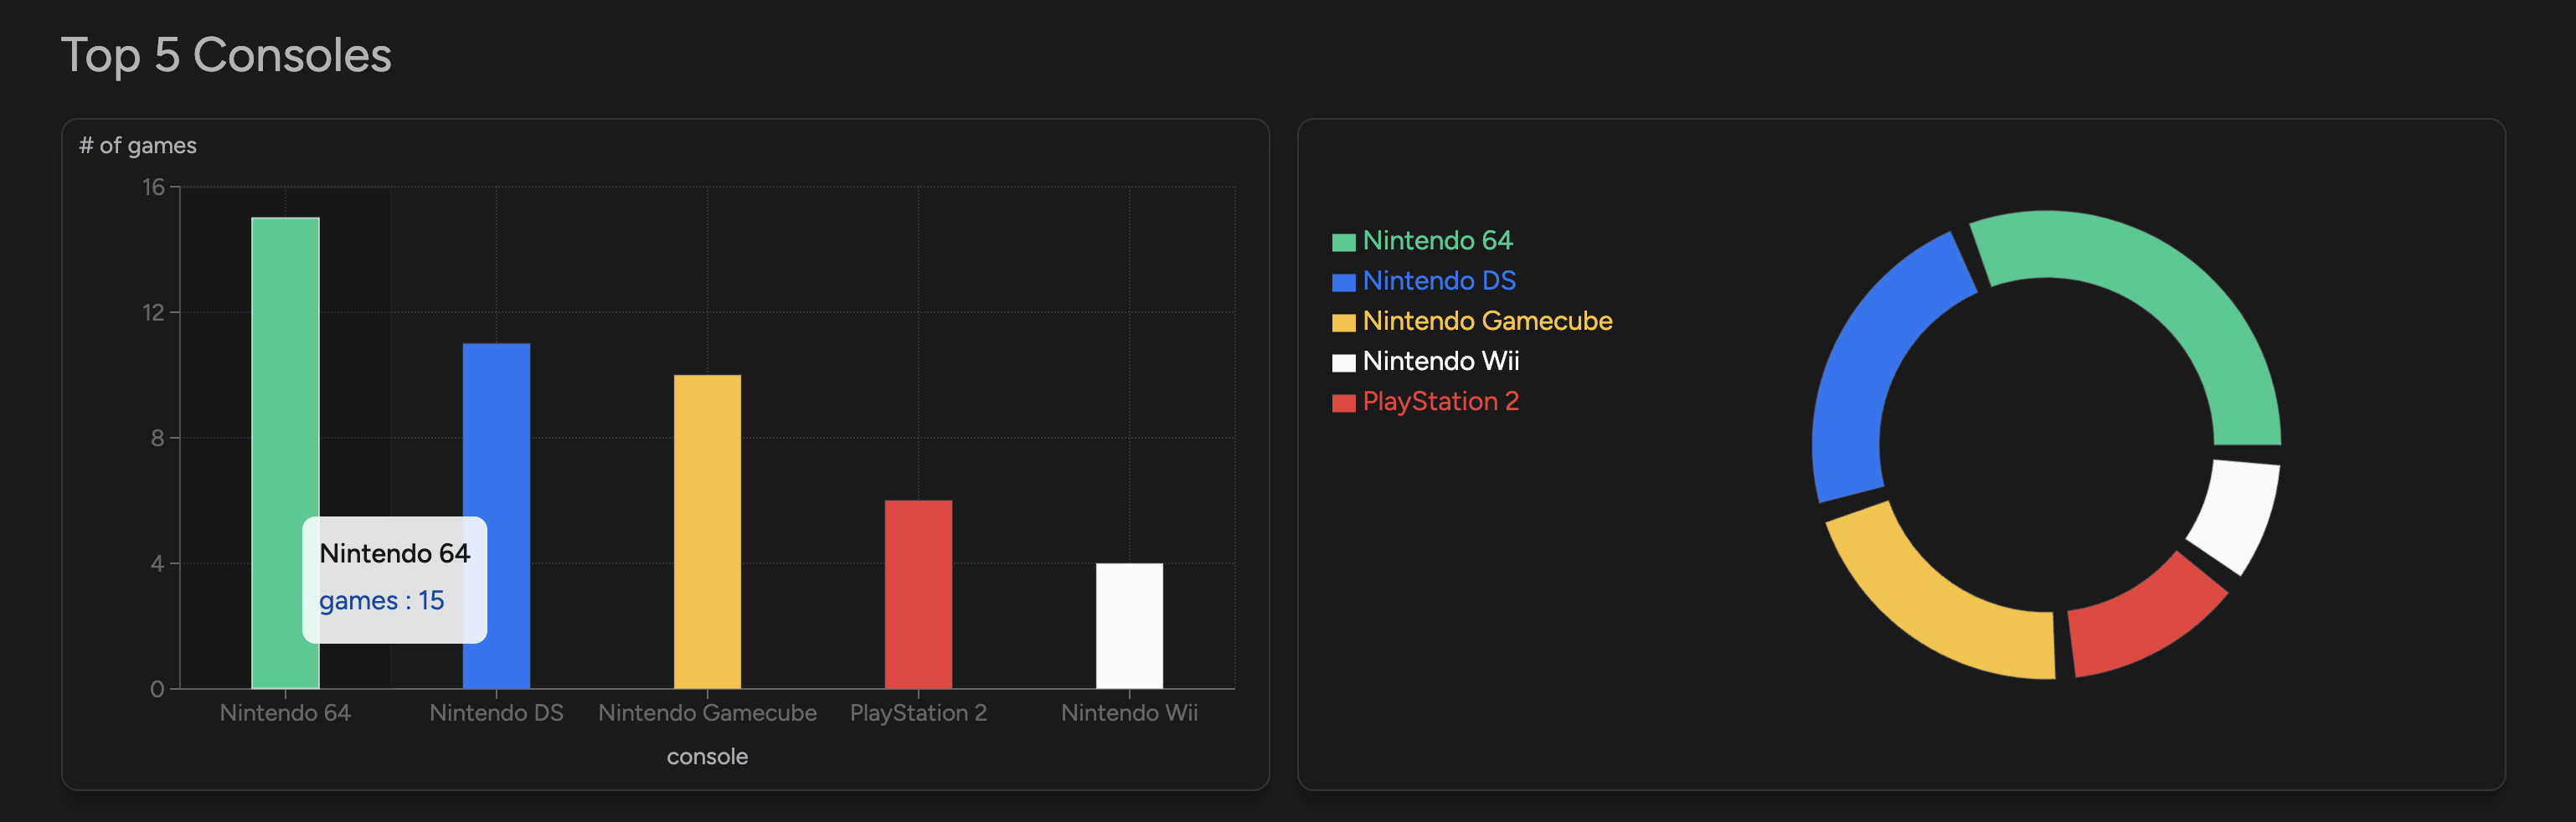Select the Nintendo DS legend label

pyautogui.click(x=1439, y=281)
